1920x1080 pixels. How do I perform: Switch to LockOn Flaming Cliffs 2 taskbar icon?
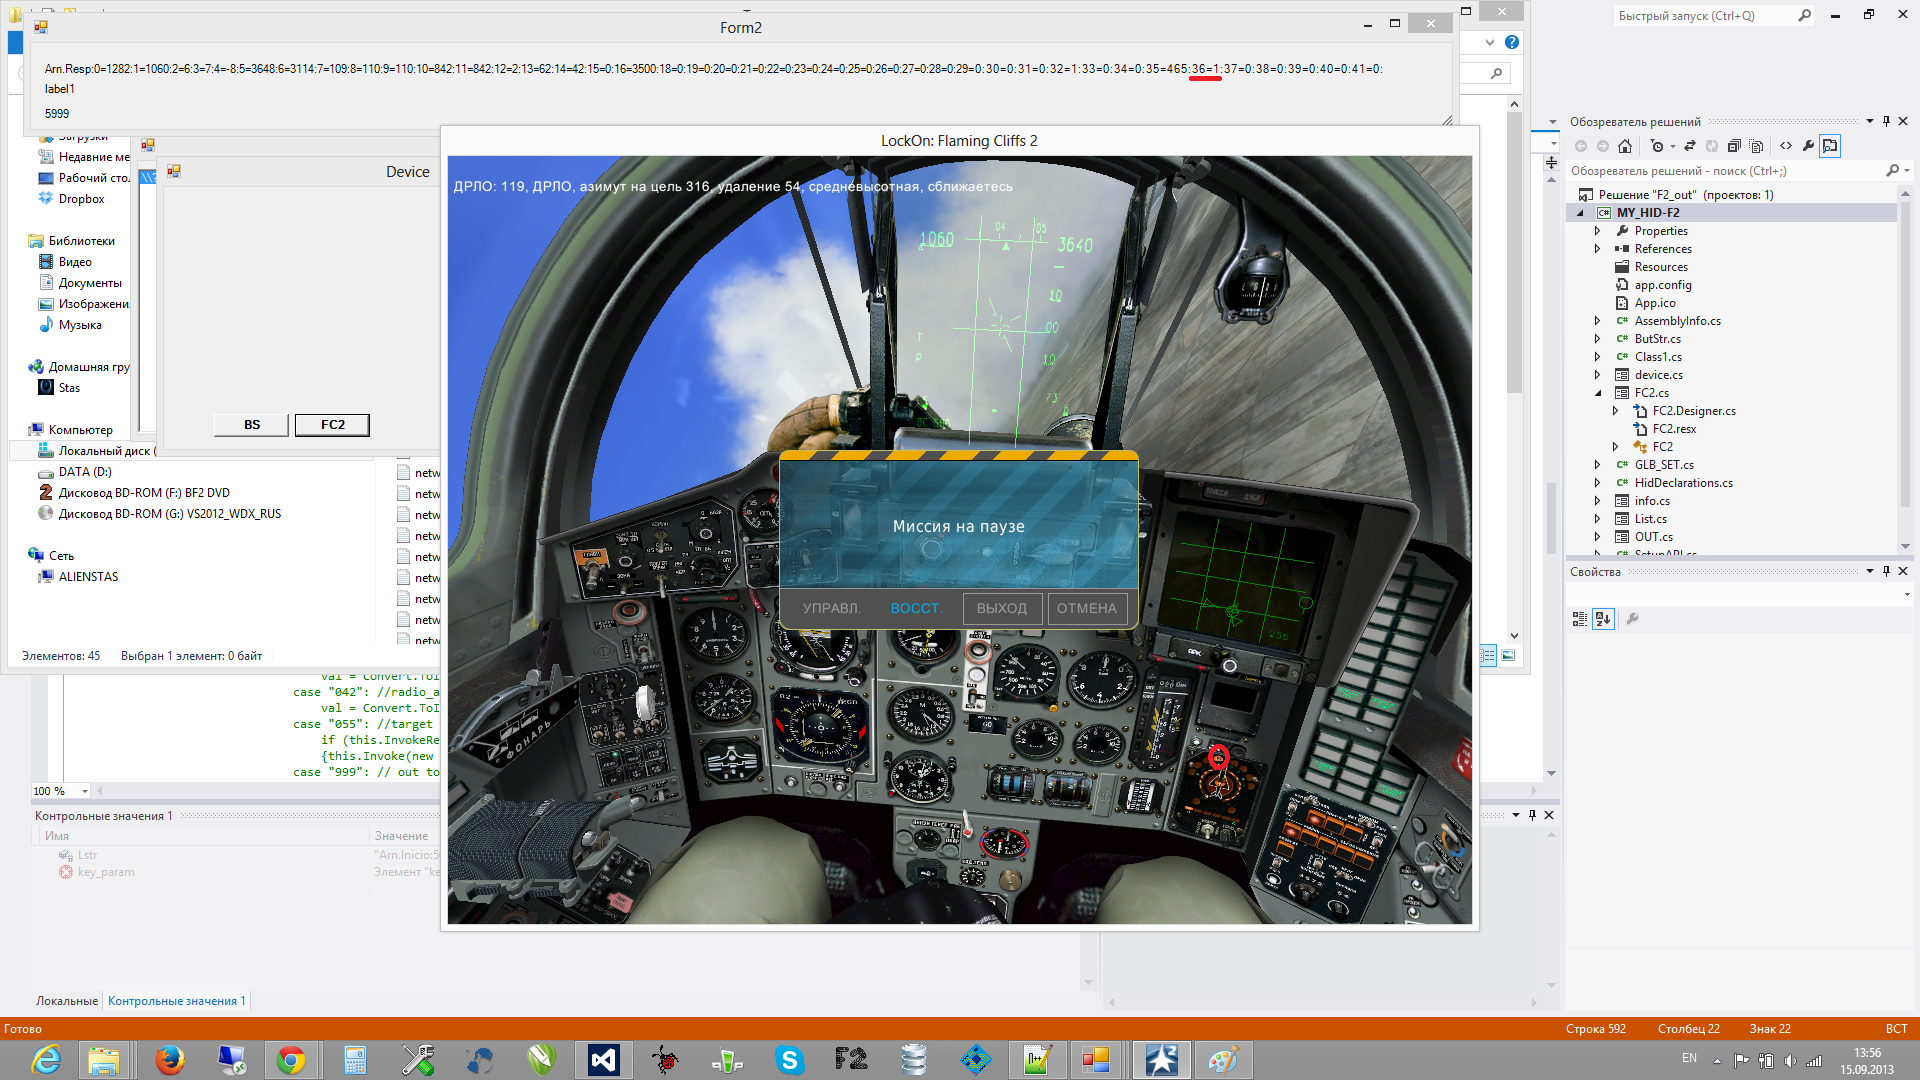[1161, 1060]
